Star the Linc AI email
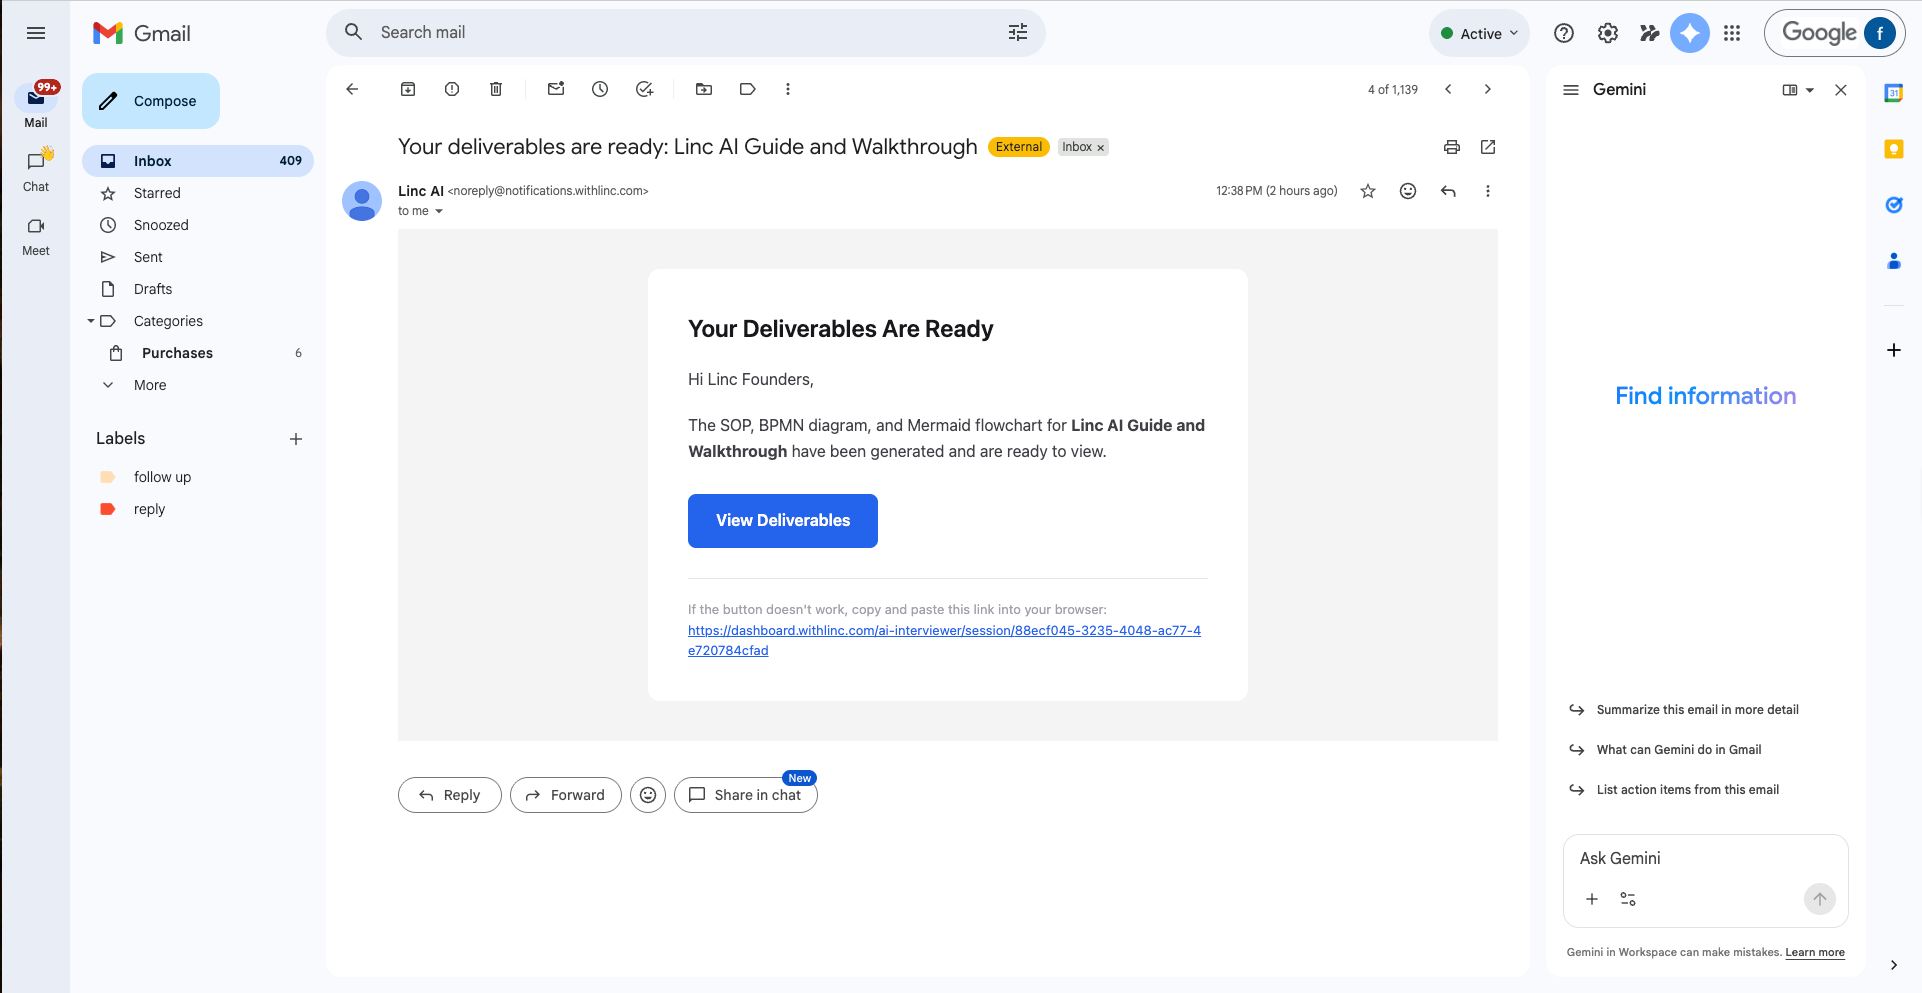This screenshot has height=993, width=1922. point(1367,191)
